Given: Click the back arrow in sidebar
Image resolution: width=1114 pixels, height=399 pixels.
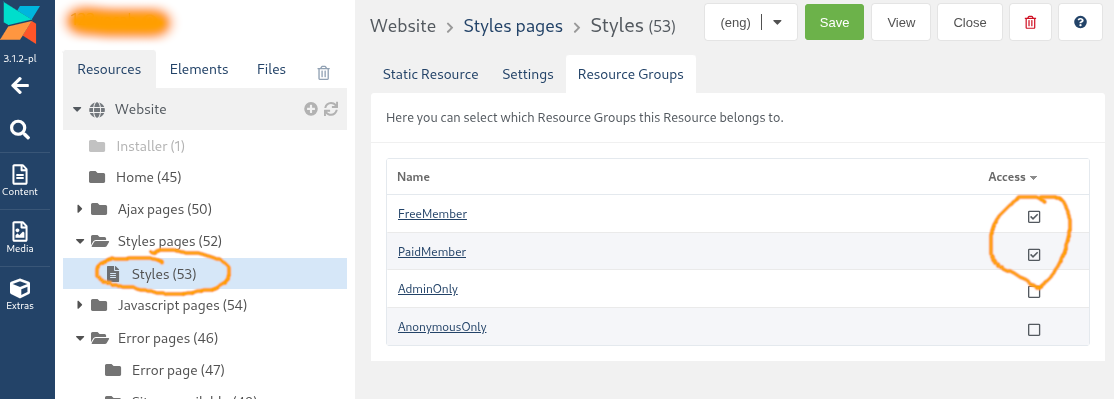Looking at the screenshot, I should (x=20, y=87).
